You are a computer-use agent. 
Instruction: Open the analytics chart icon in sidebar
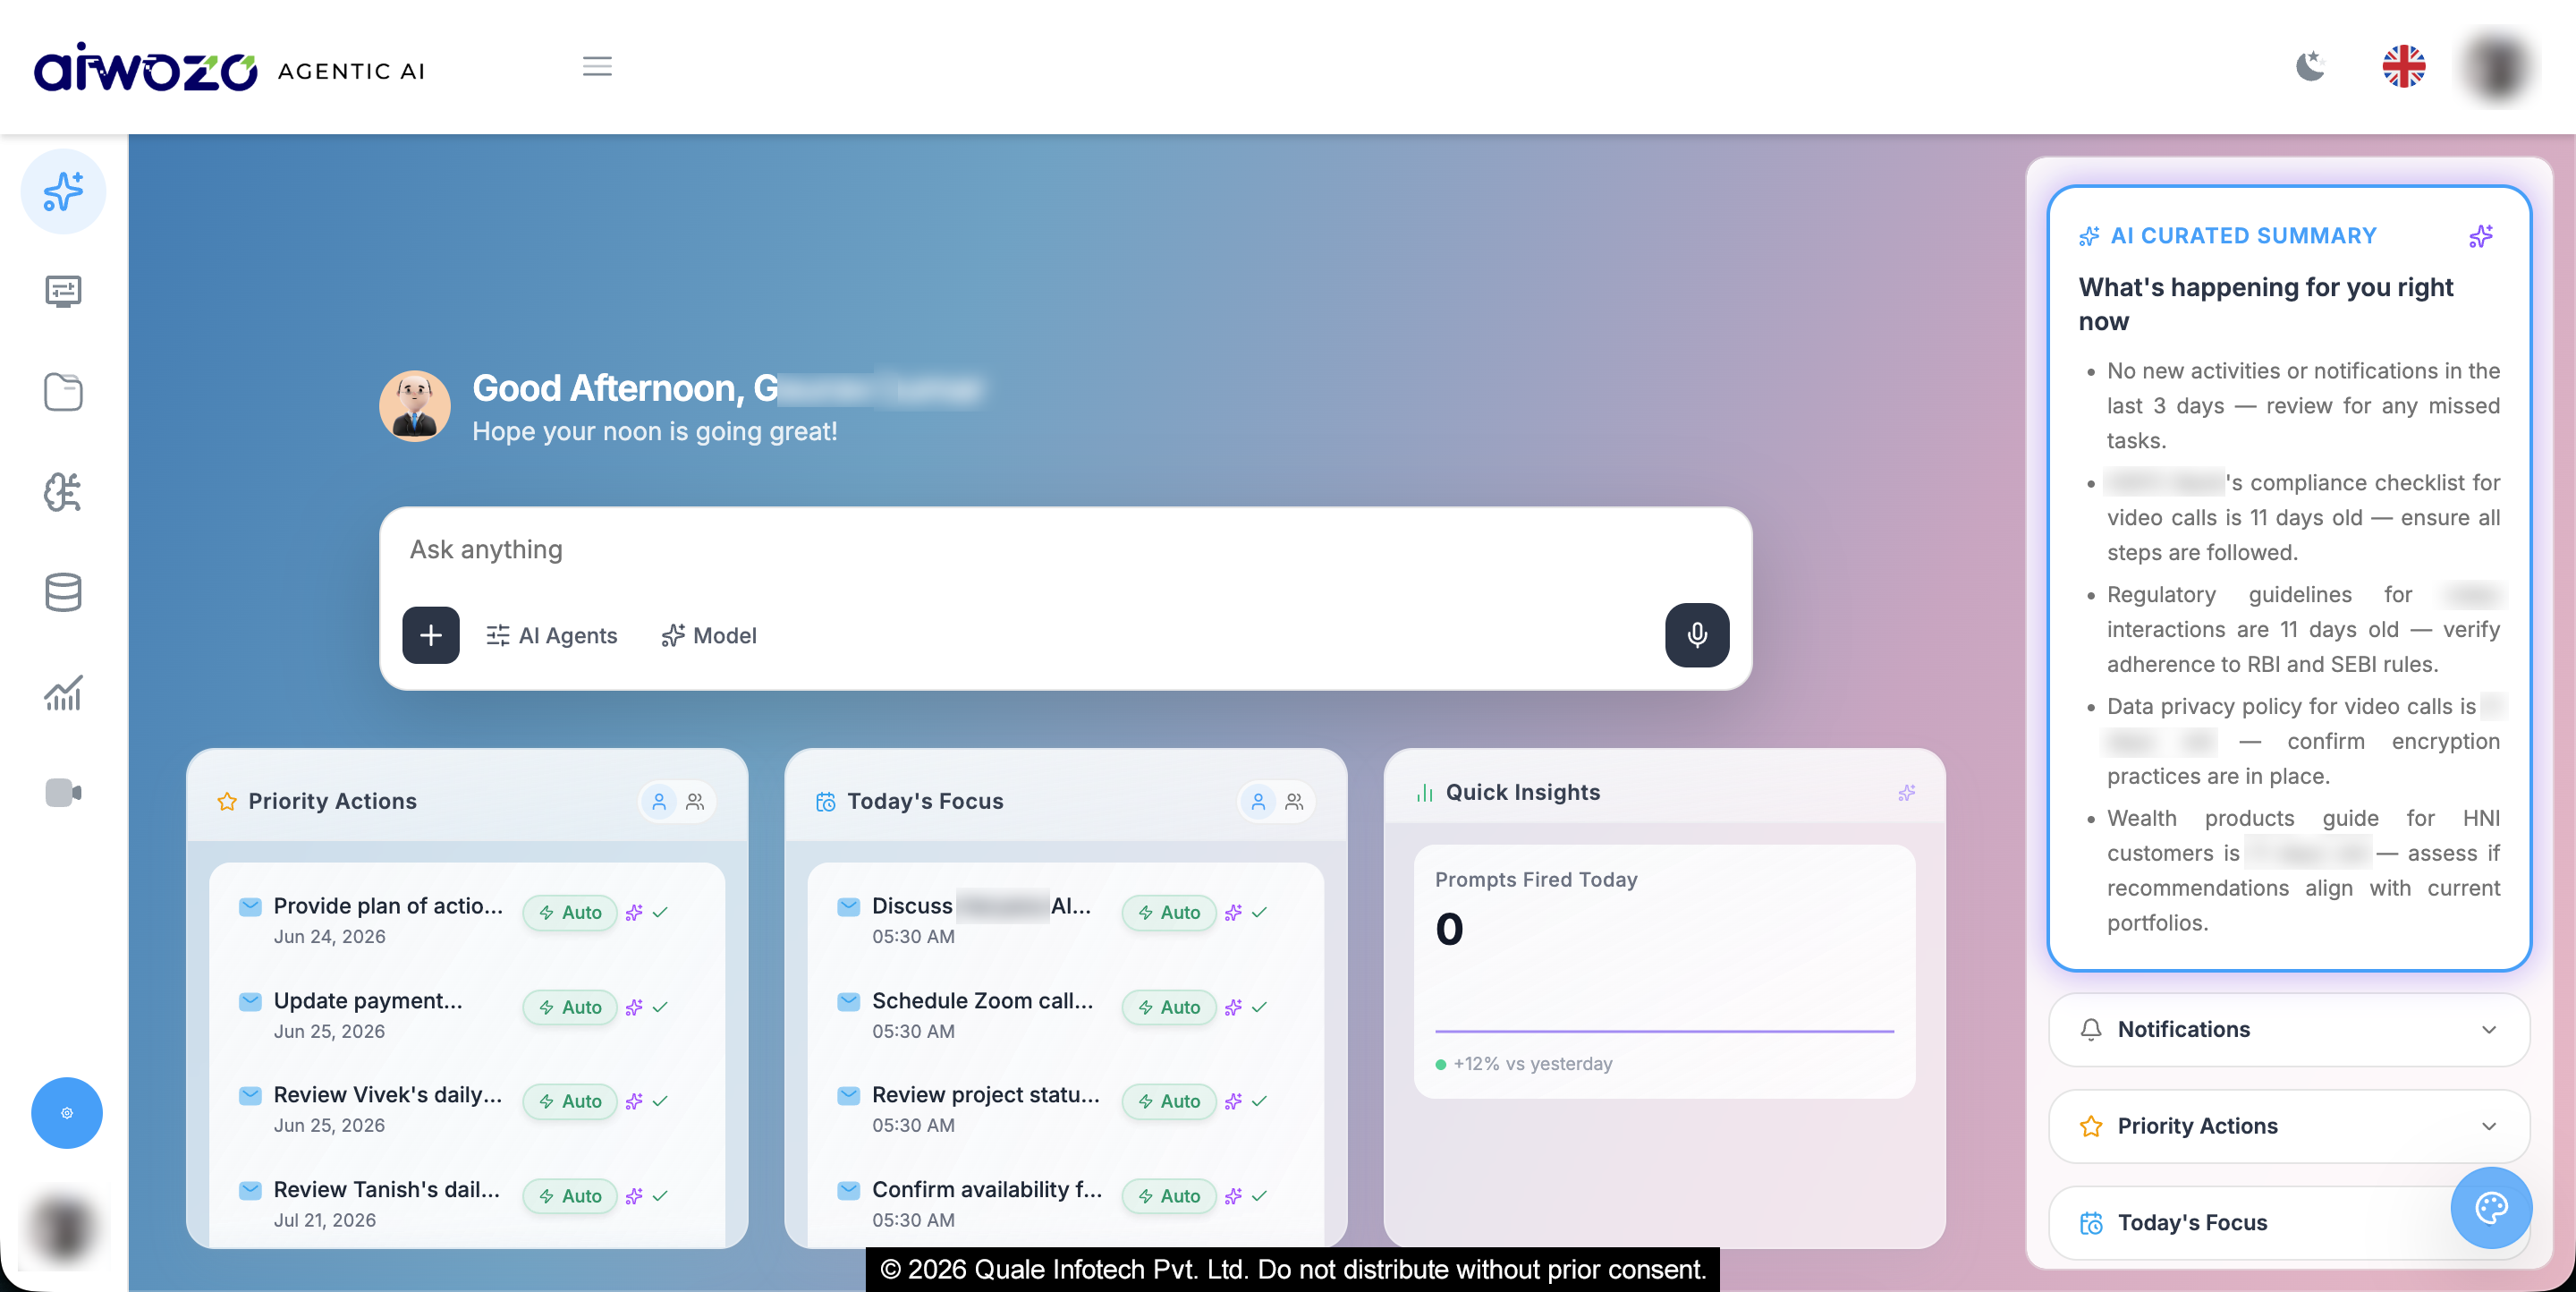(x=63, y=692)
